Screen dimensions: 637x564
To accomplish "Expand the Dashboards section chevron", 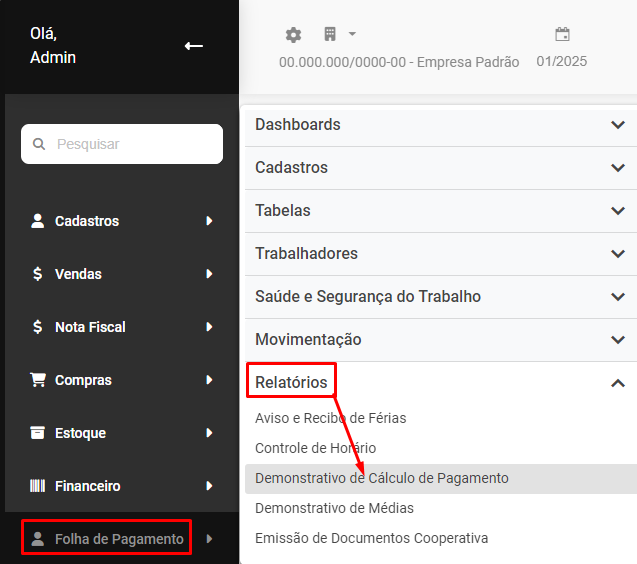I will click(618, 125).
